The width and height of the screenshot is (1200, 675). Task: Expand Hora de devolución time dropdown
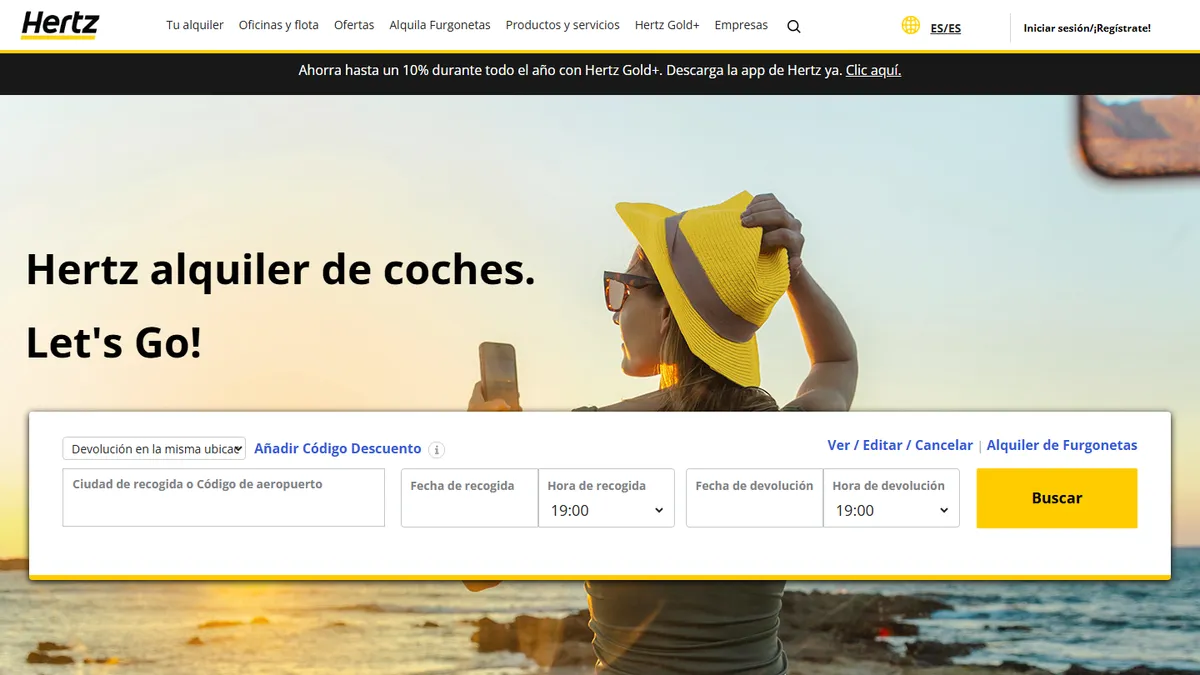pos(891,498)
